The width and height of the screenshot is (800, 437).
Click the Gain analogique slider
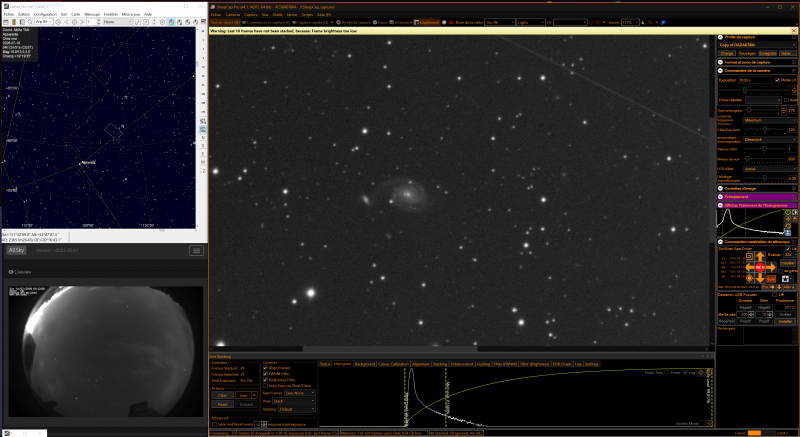coord(762,110)
